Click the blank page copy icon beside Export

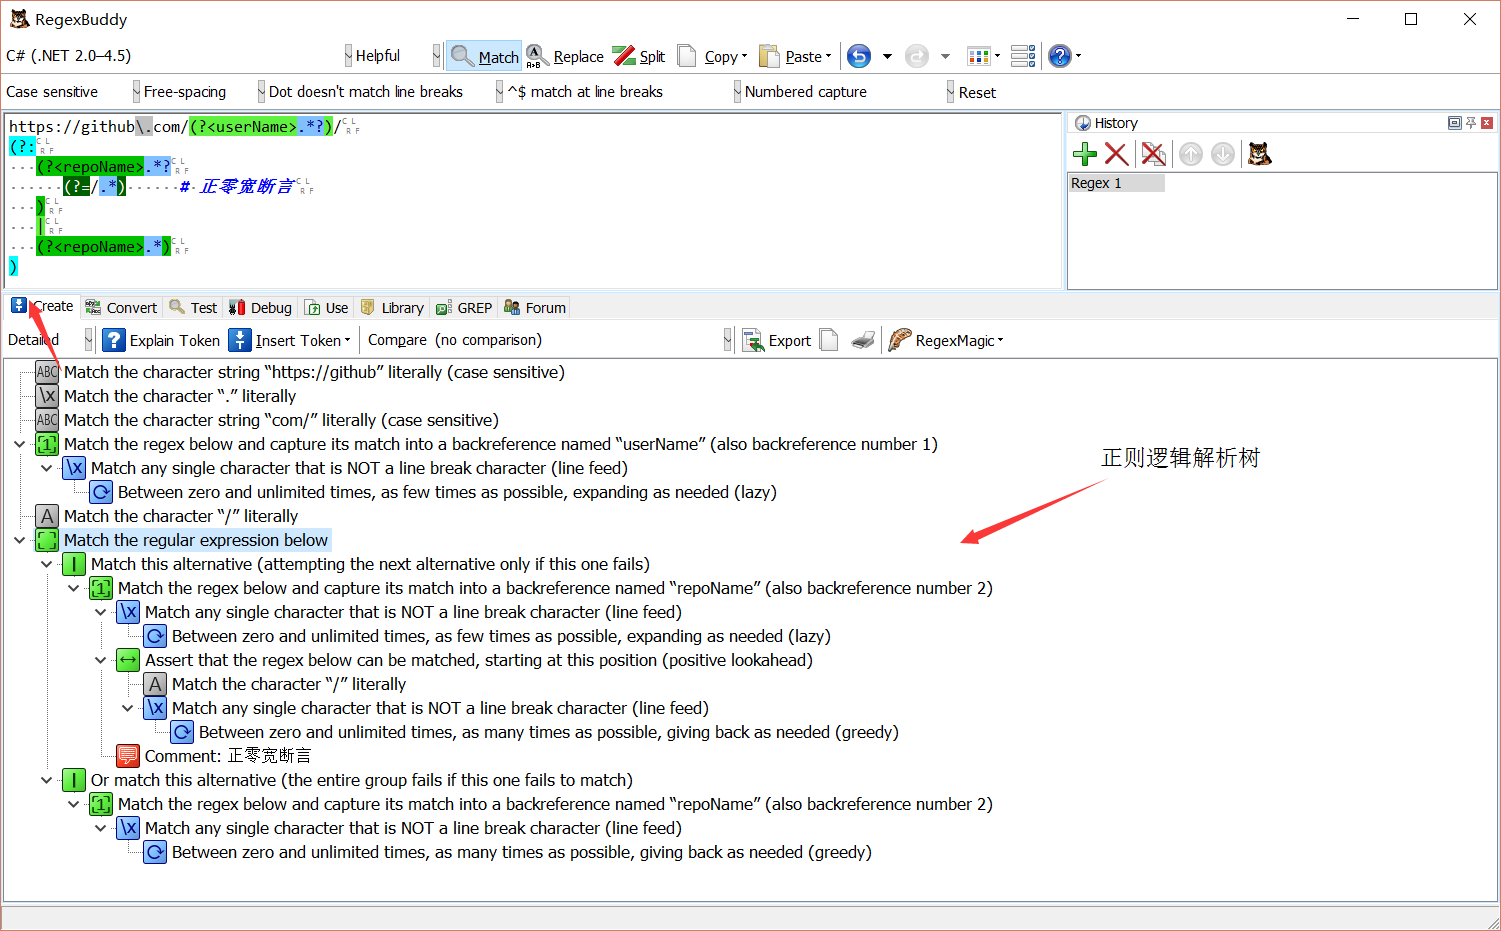829,340
